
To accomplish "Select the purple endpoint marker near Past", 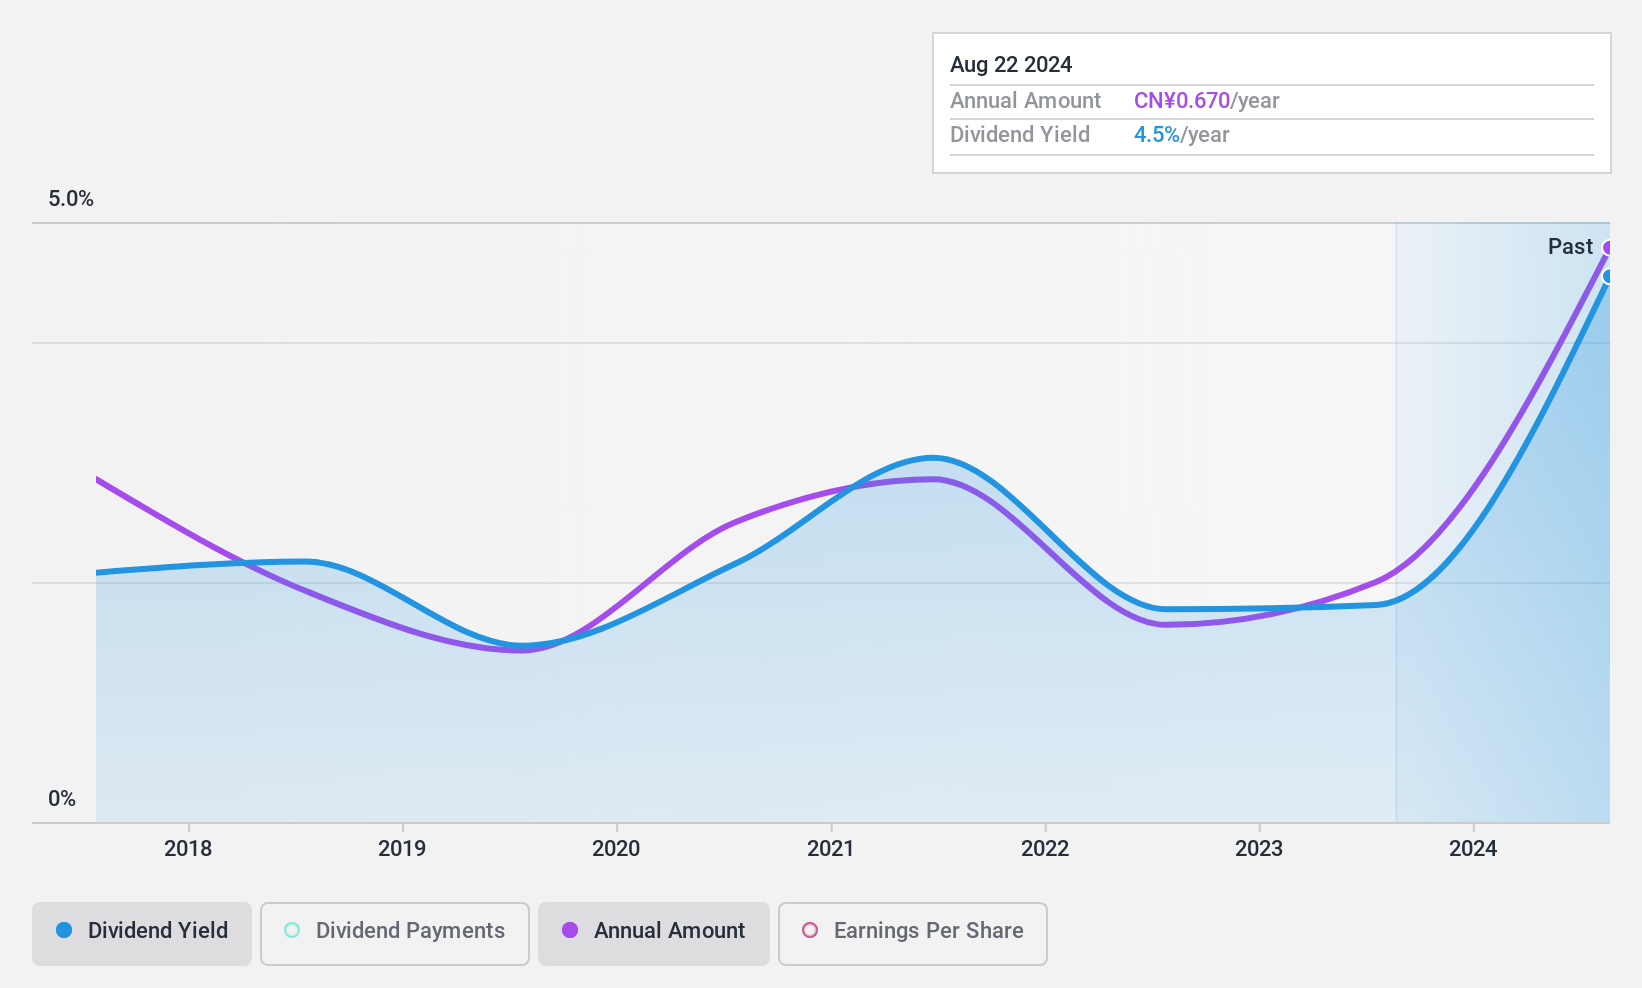I will coord(1607,248).
